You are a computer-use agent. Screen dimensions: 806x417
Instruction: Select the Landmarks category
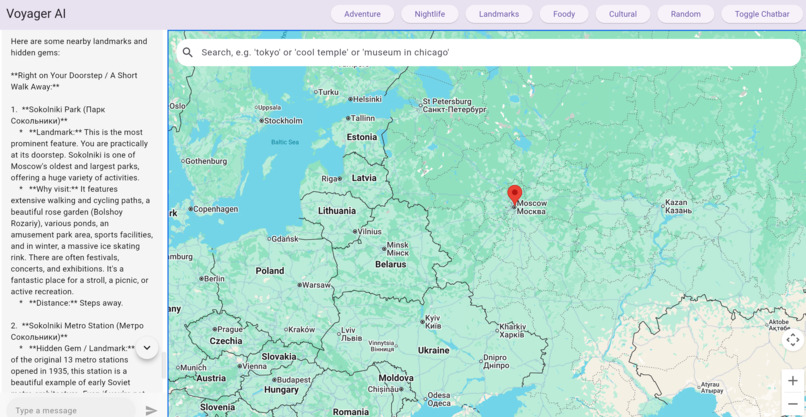coord(499,14)
